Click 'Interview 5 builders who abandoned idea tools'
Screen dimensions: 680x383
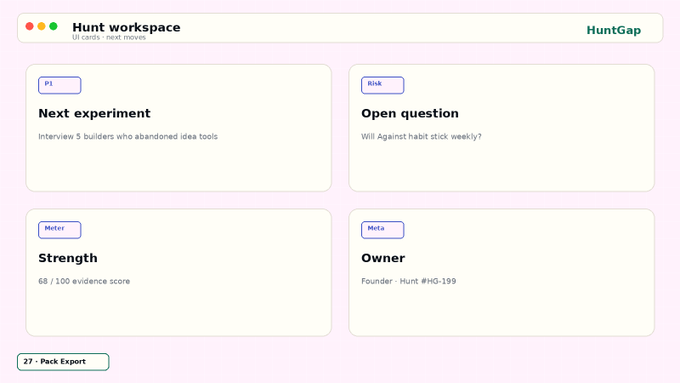pos(128,136)
